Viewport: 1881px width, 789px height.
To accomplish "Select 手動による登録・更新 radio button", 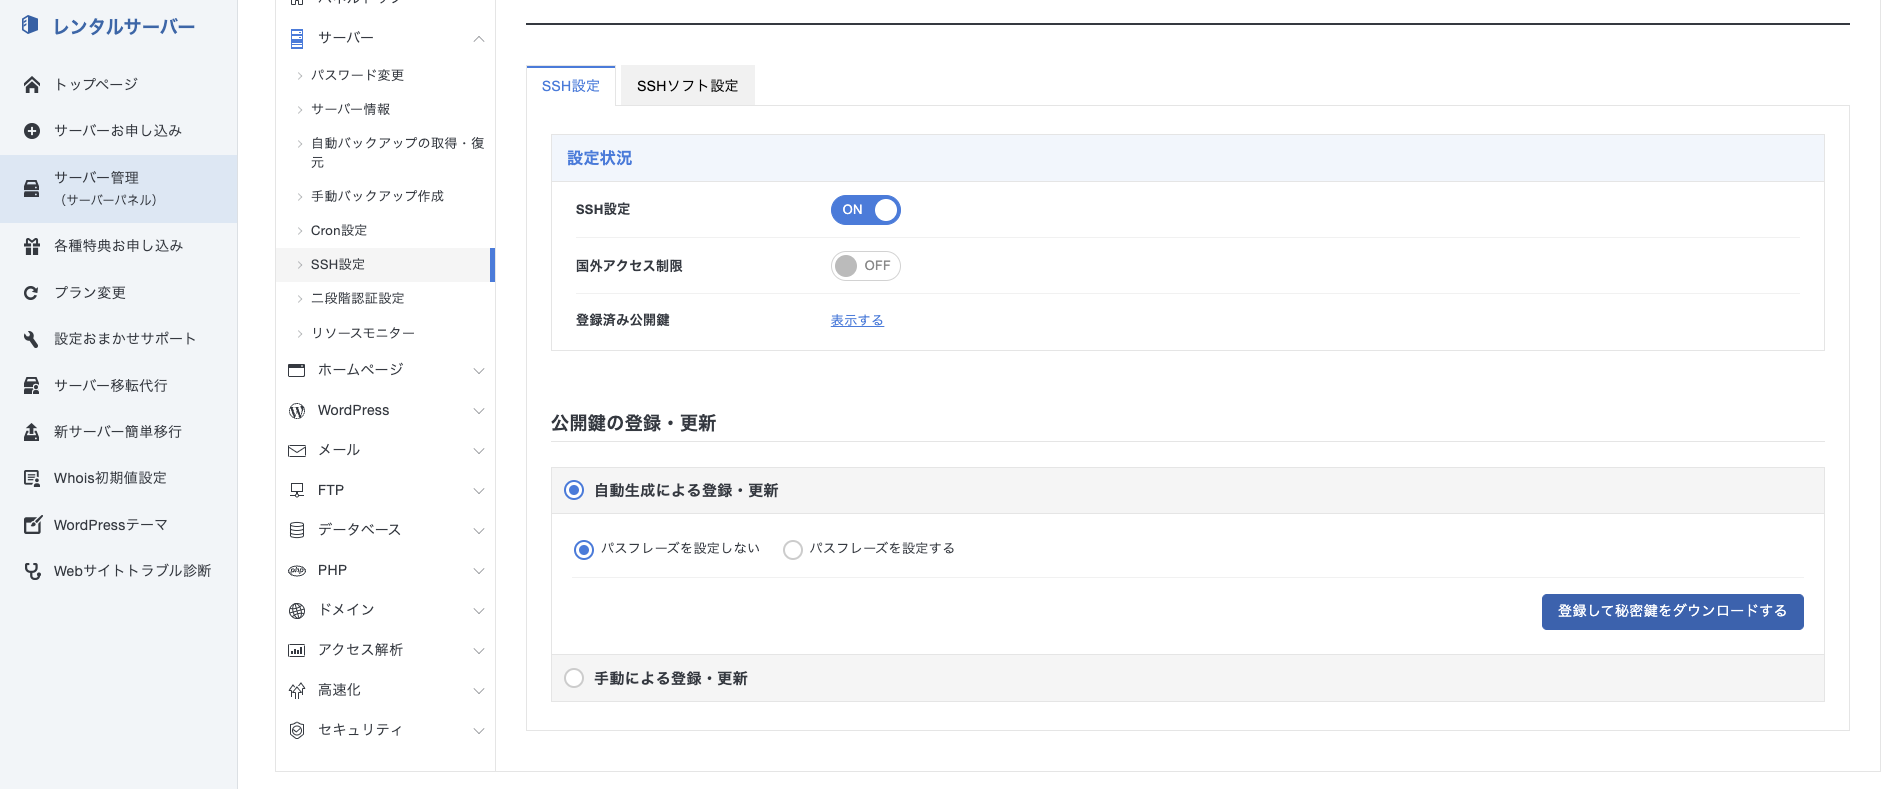I will tap(574, 678).
